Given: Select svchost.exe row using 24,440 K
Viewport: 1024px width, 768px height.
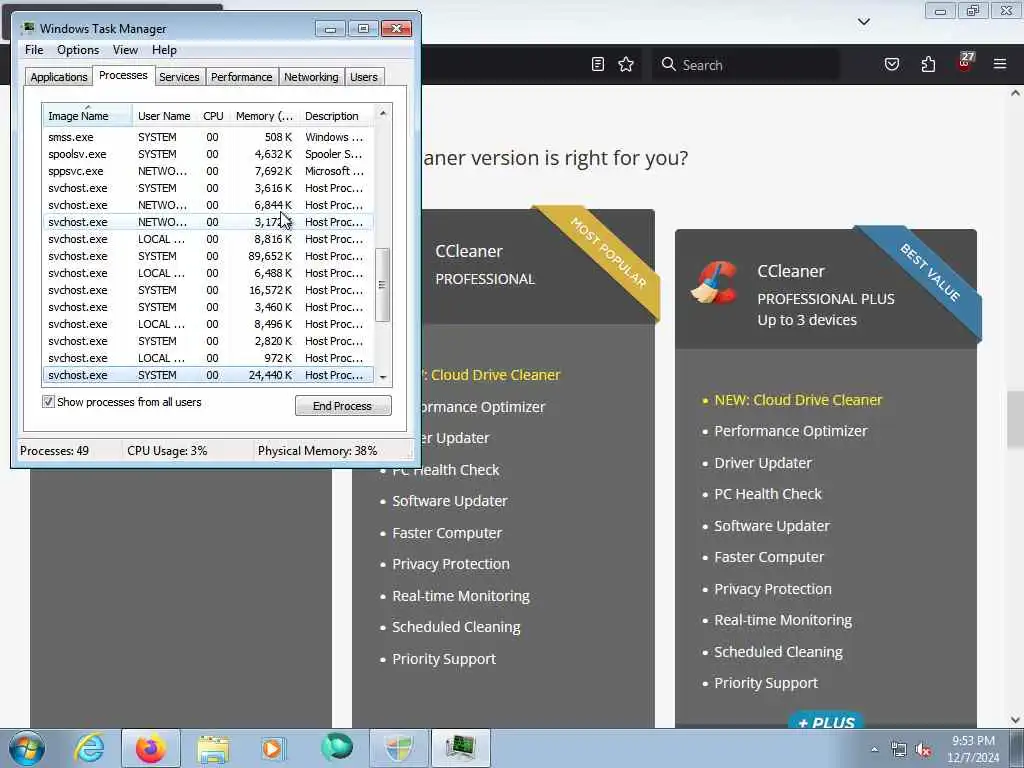Looking at the screenshot, I should pos(208,375).
